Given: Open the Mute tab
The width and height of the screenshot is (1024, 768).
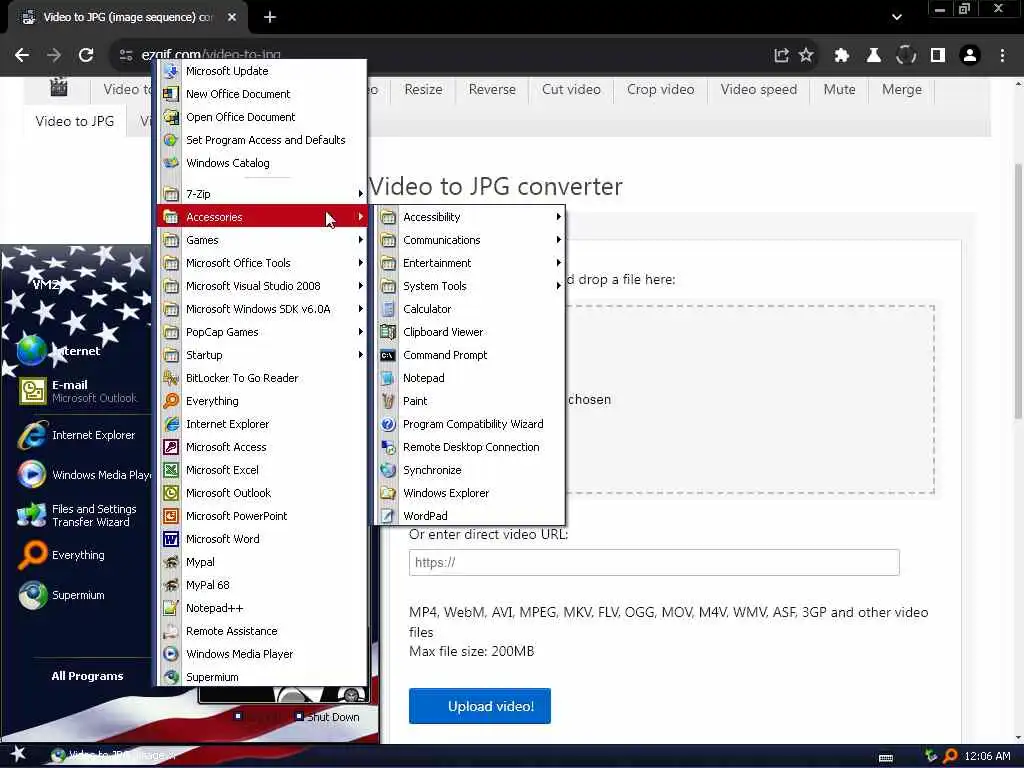Looking at the screenshot, I should 839,89.
